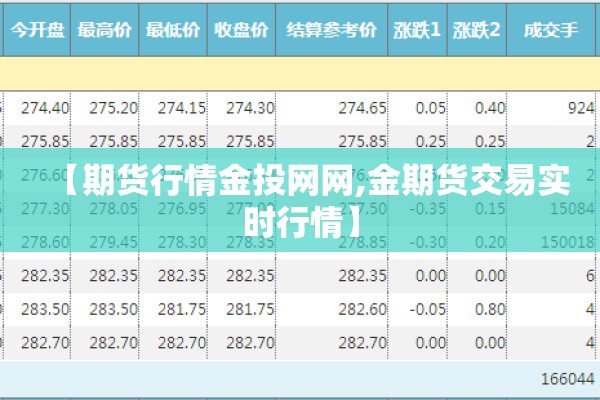Select 282.70 in the 最高价 column
The height and width of the screenshot is (400, 600).
[113, 343]
